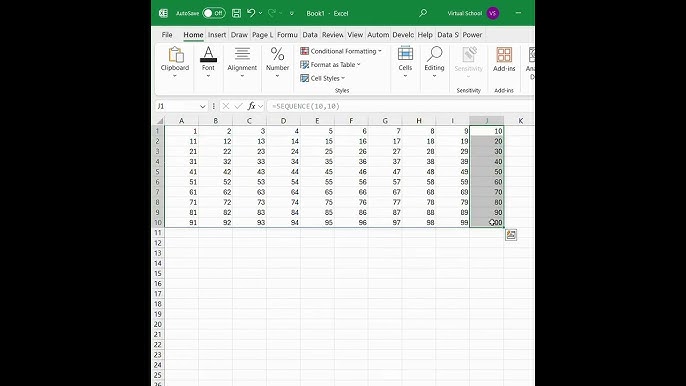The width and height of the screenshot is (686, 386).
Task: Open Format as Table menu
Action: pos(330,65)
